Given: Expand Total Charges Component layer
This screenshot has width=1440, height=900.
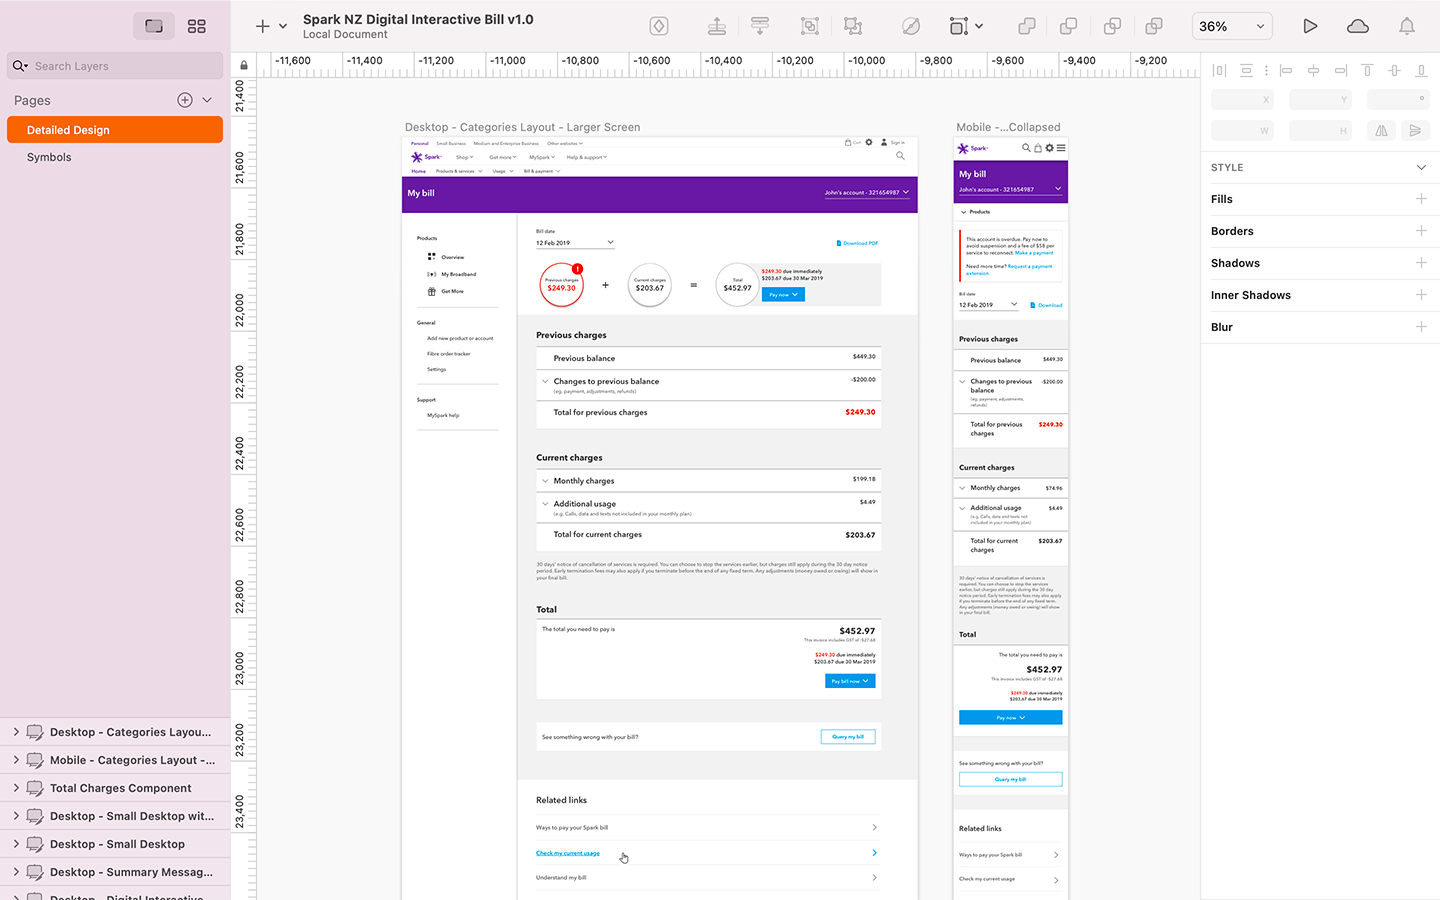Looking at the screenshot, I should 16,788.
